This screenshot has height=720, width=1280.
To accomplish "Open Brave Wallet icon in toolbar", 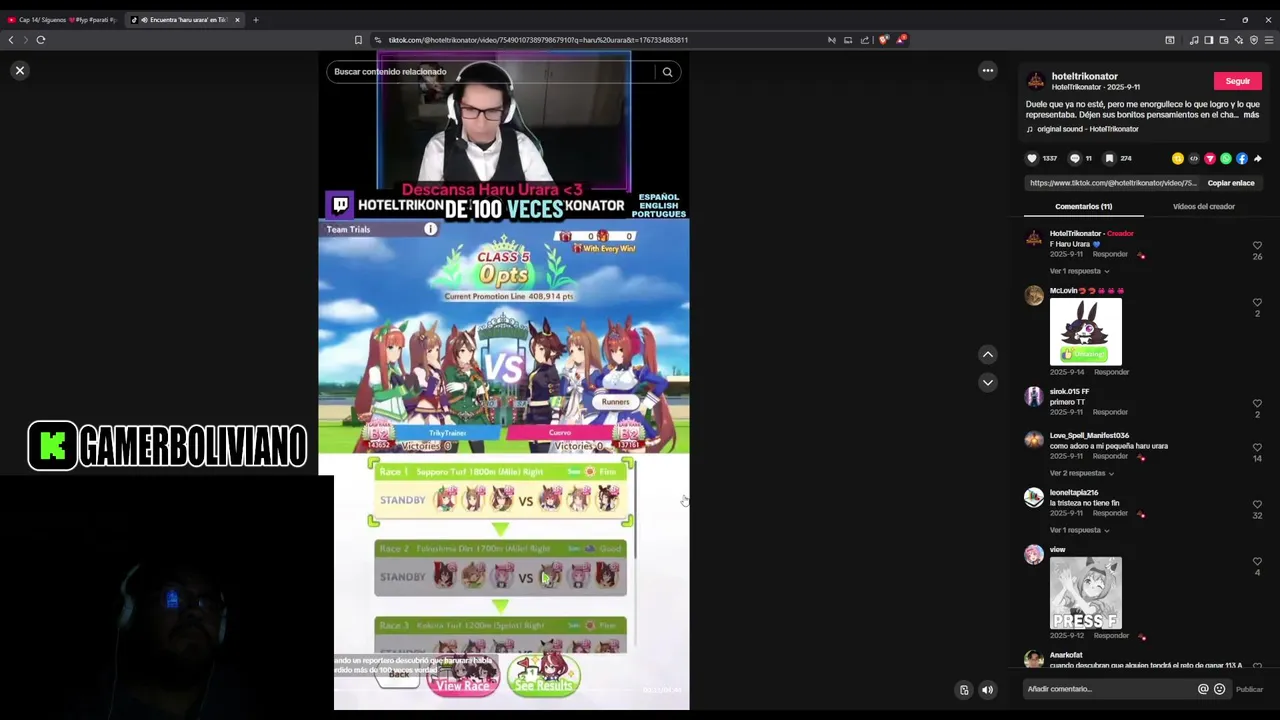I will click(x=1223, y=40).
